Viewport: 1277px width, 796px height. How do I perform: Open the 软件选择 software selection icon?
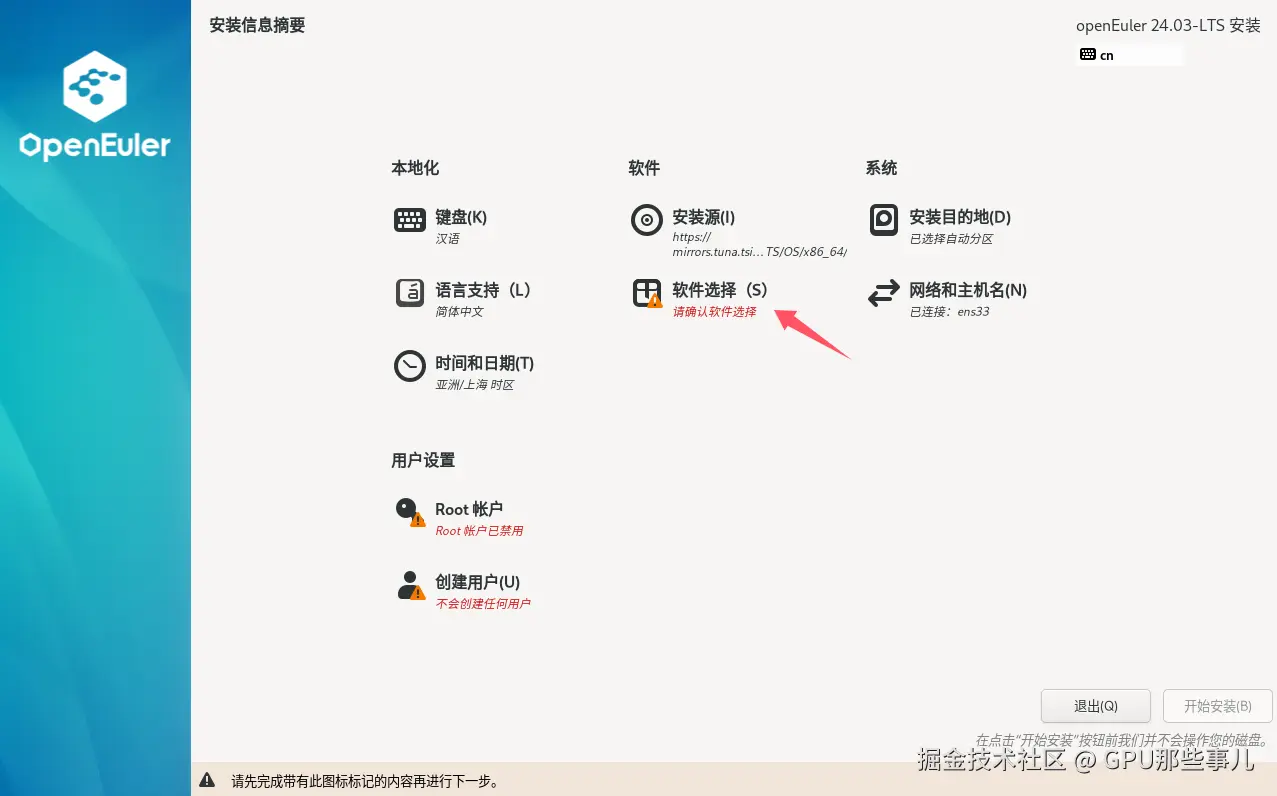[x=646, y=292]
